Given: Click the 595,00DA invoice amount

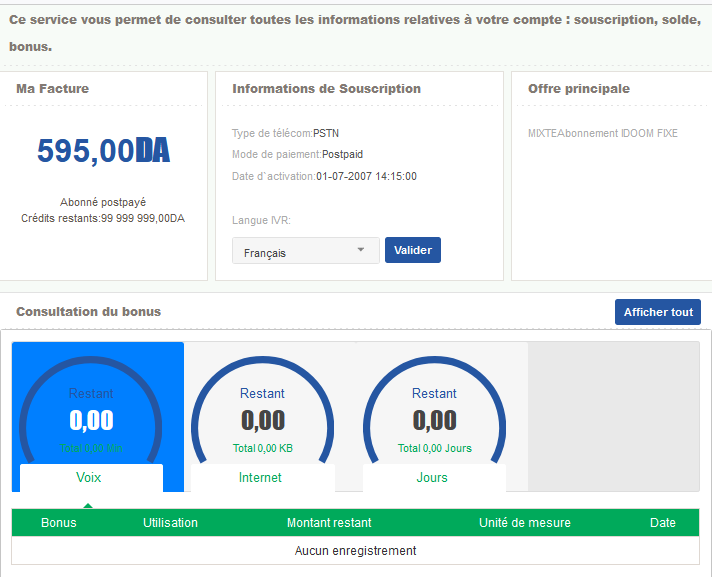Looking at the screenshot, I should [103, 151].
